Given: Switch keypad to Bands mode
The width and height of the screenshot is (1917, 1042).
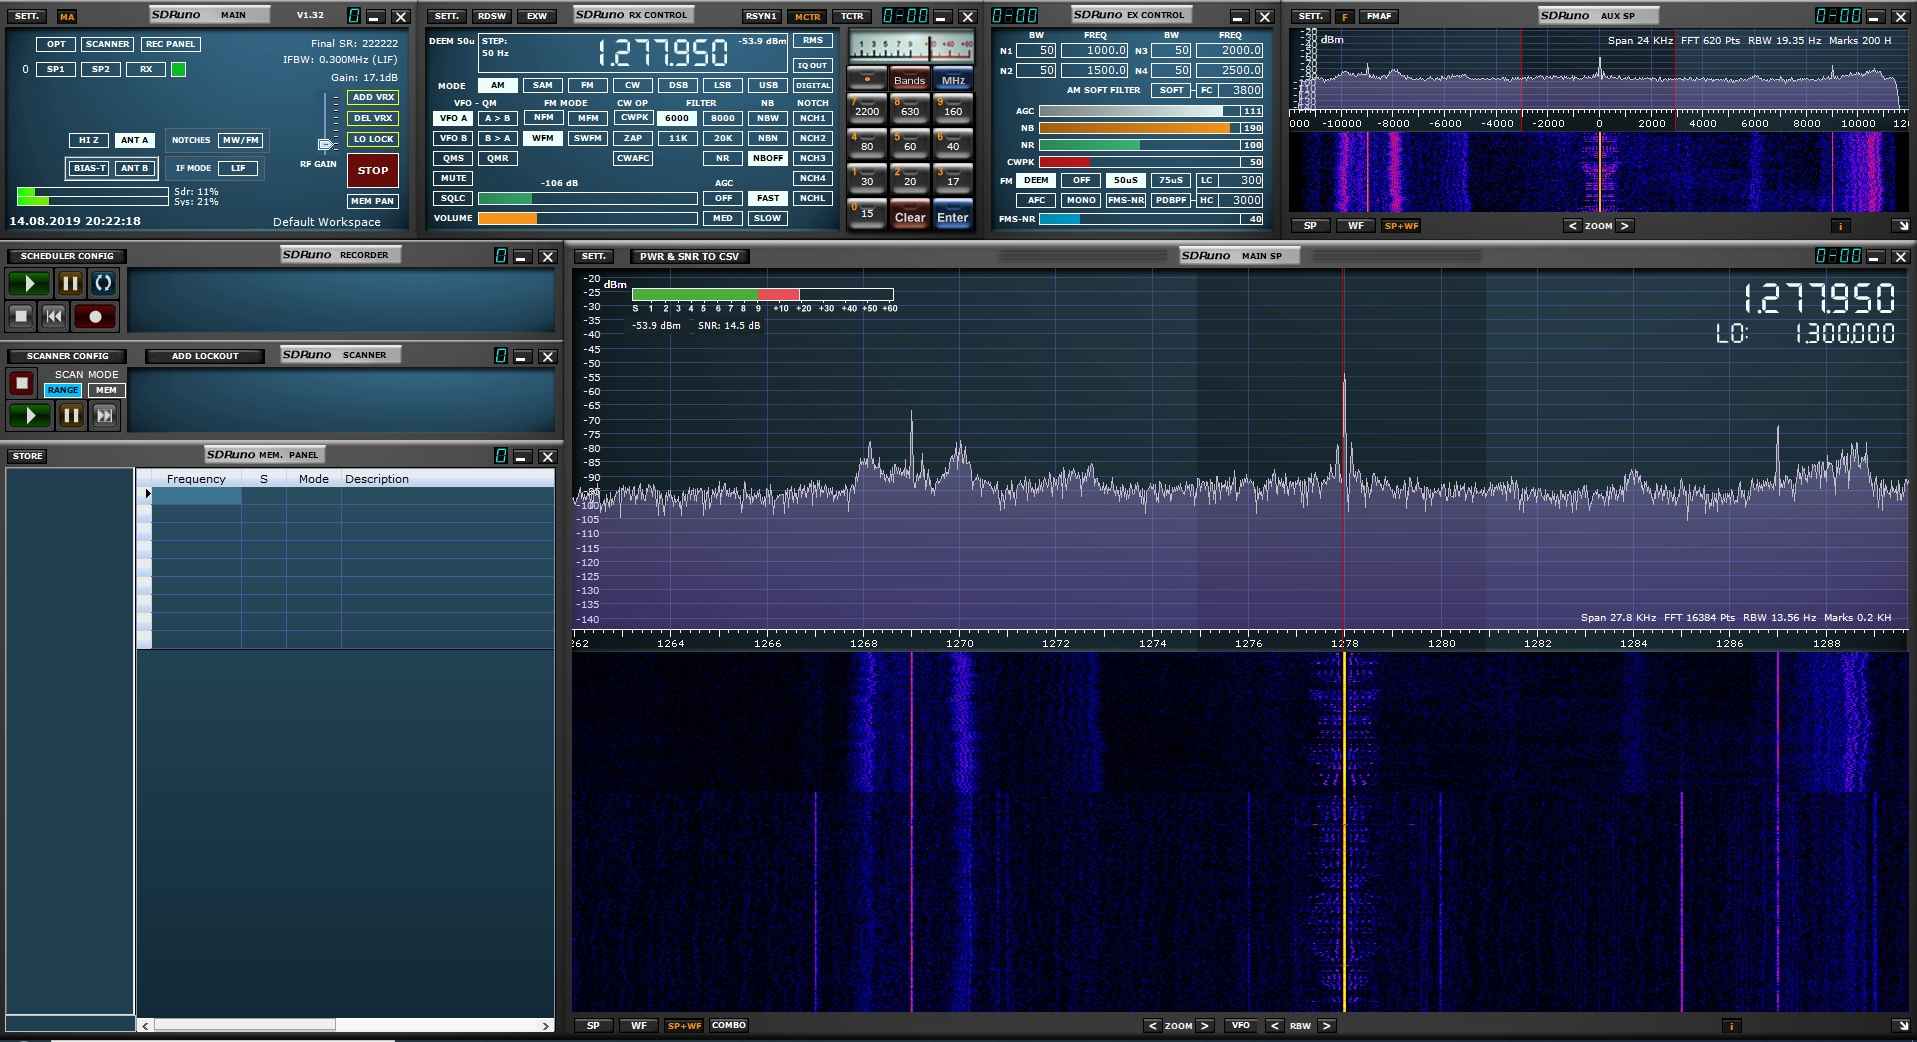Looking at the screenshot, I should pyautogui.click(x=910, y=79).
